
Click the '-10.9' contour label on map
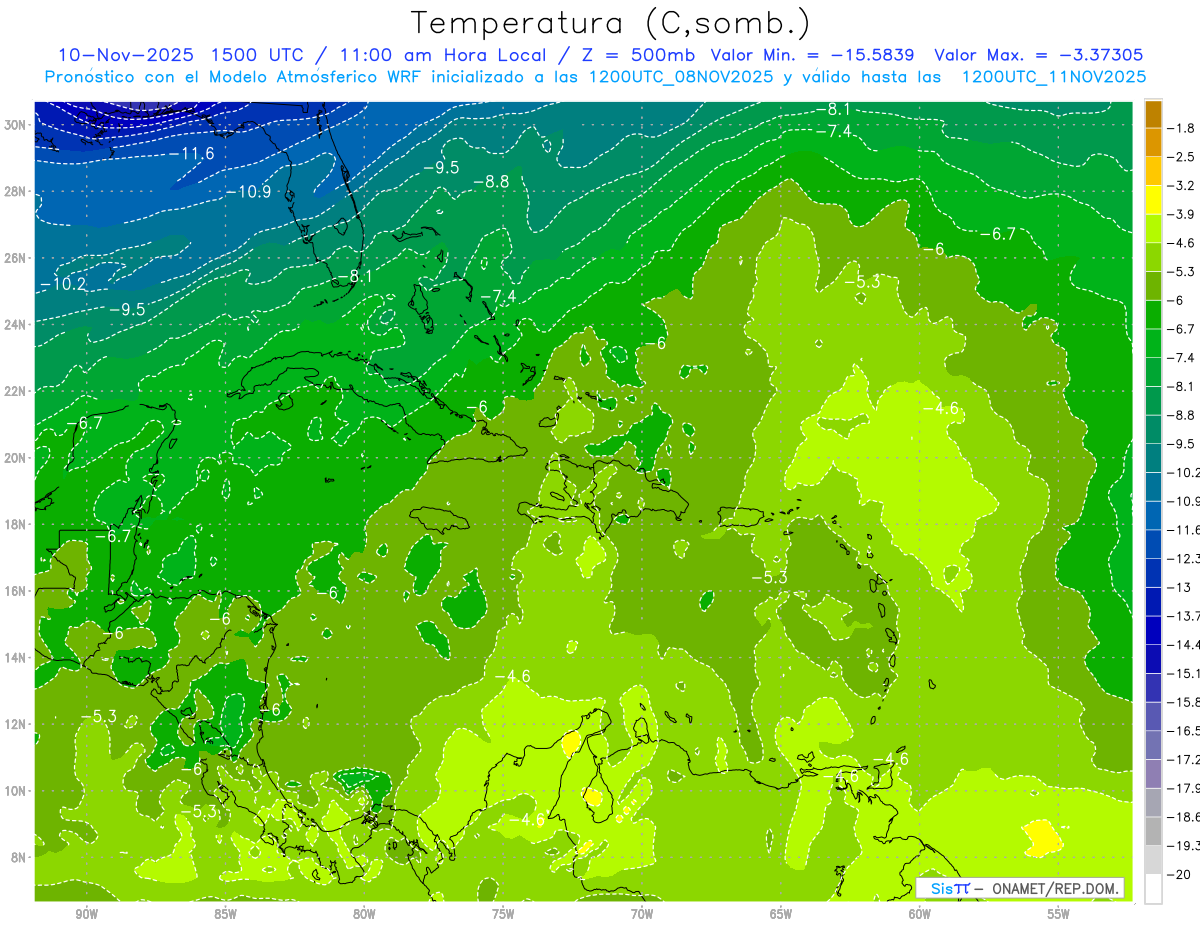(x=248, y=191)
